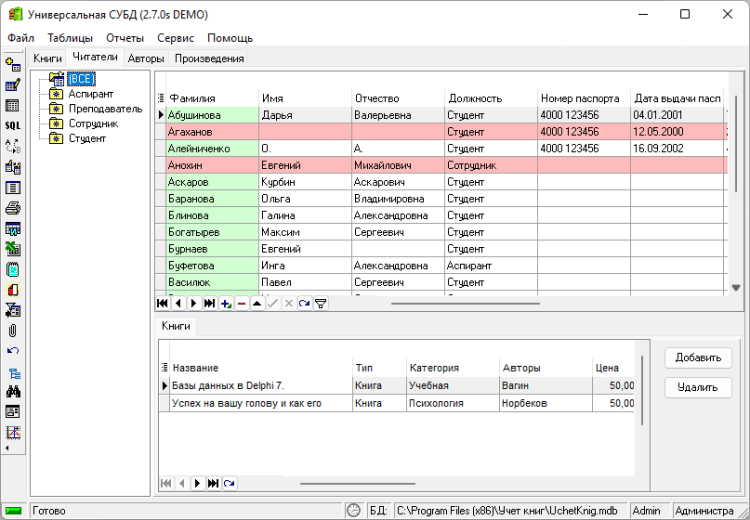Image resolution: width=750 pixels, height=520 pixels.
Task: Click the blue undo arrow icon
Action: [13, 351]
